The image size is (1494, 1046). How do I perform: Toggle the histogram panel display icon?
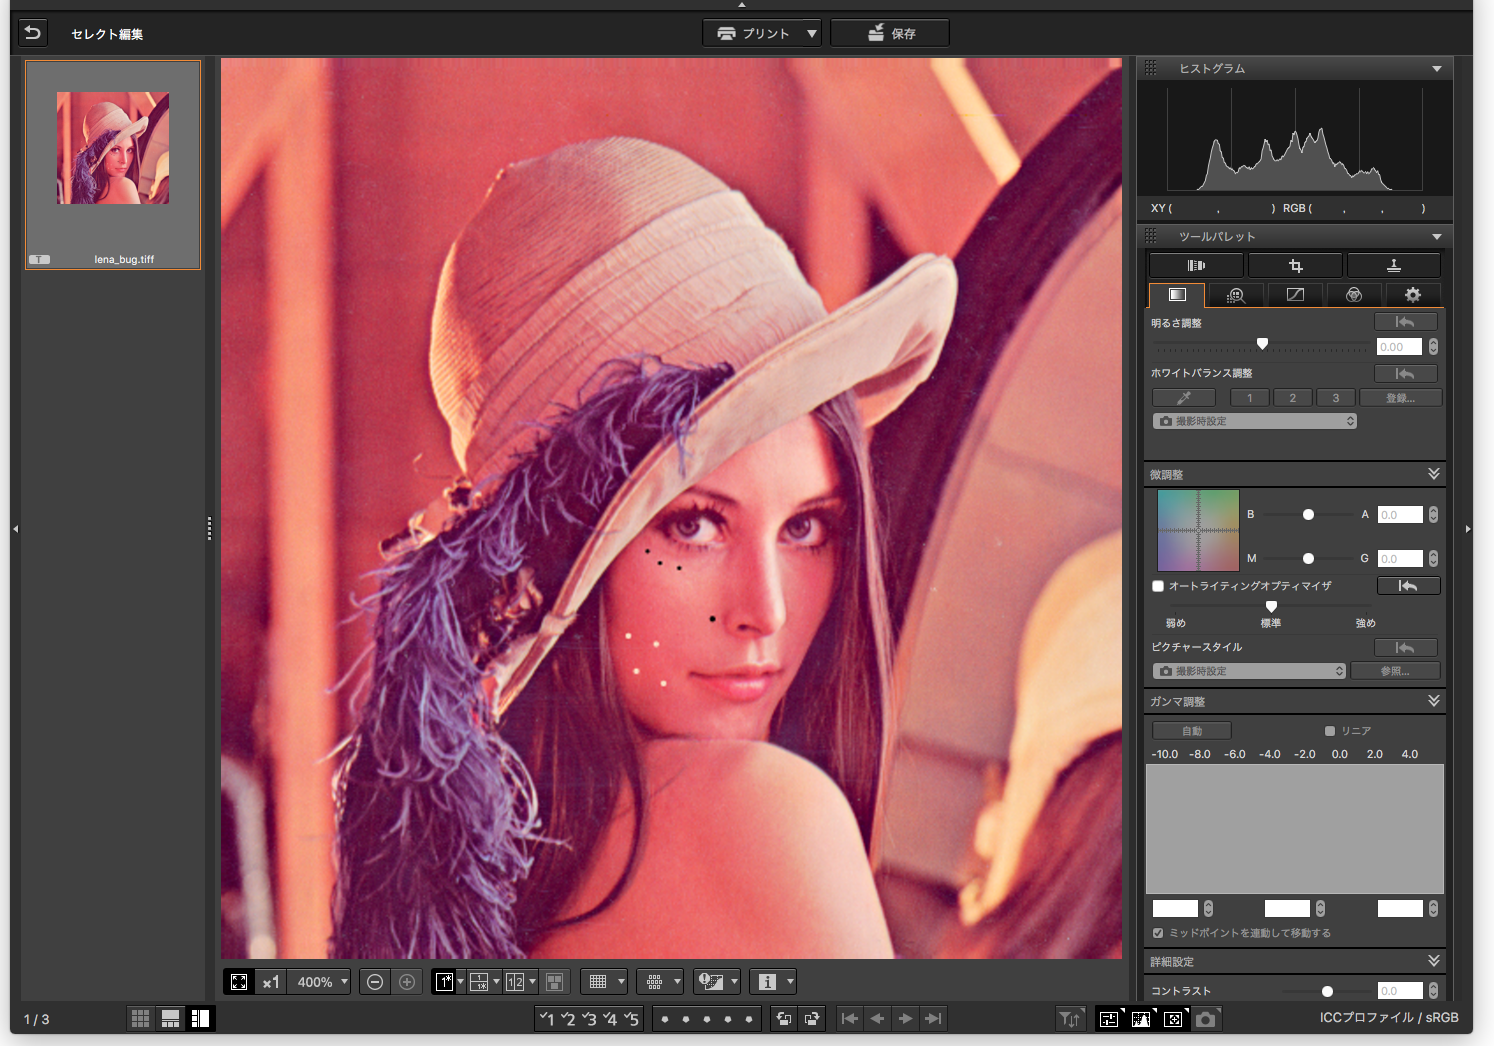(1141, 1019)
